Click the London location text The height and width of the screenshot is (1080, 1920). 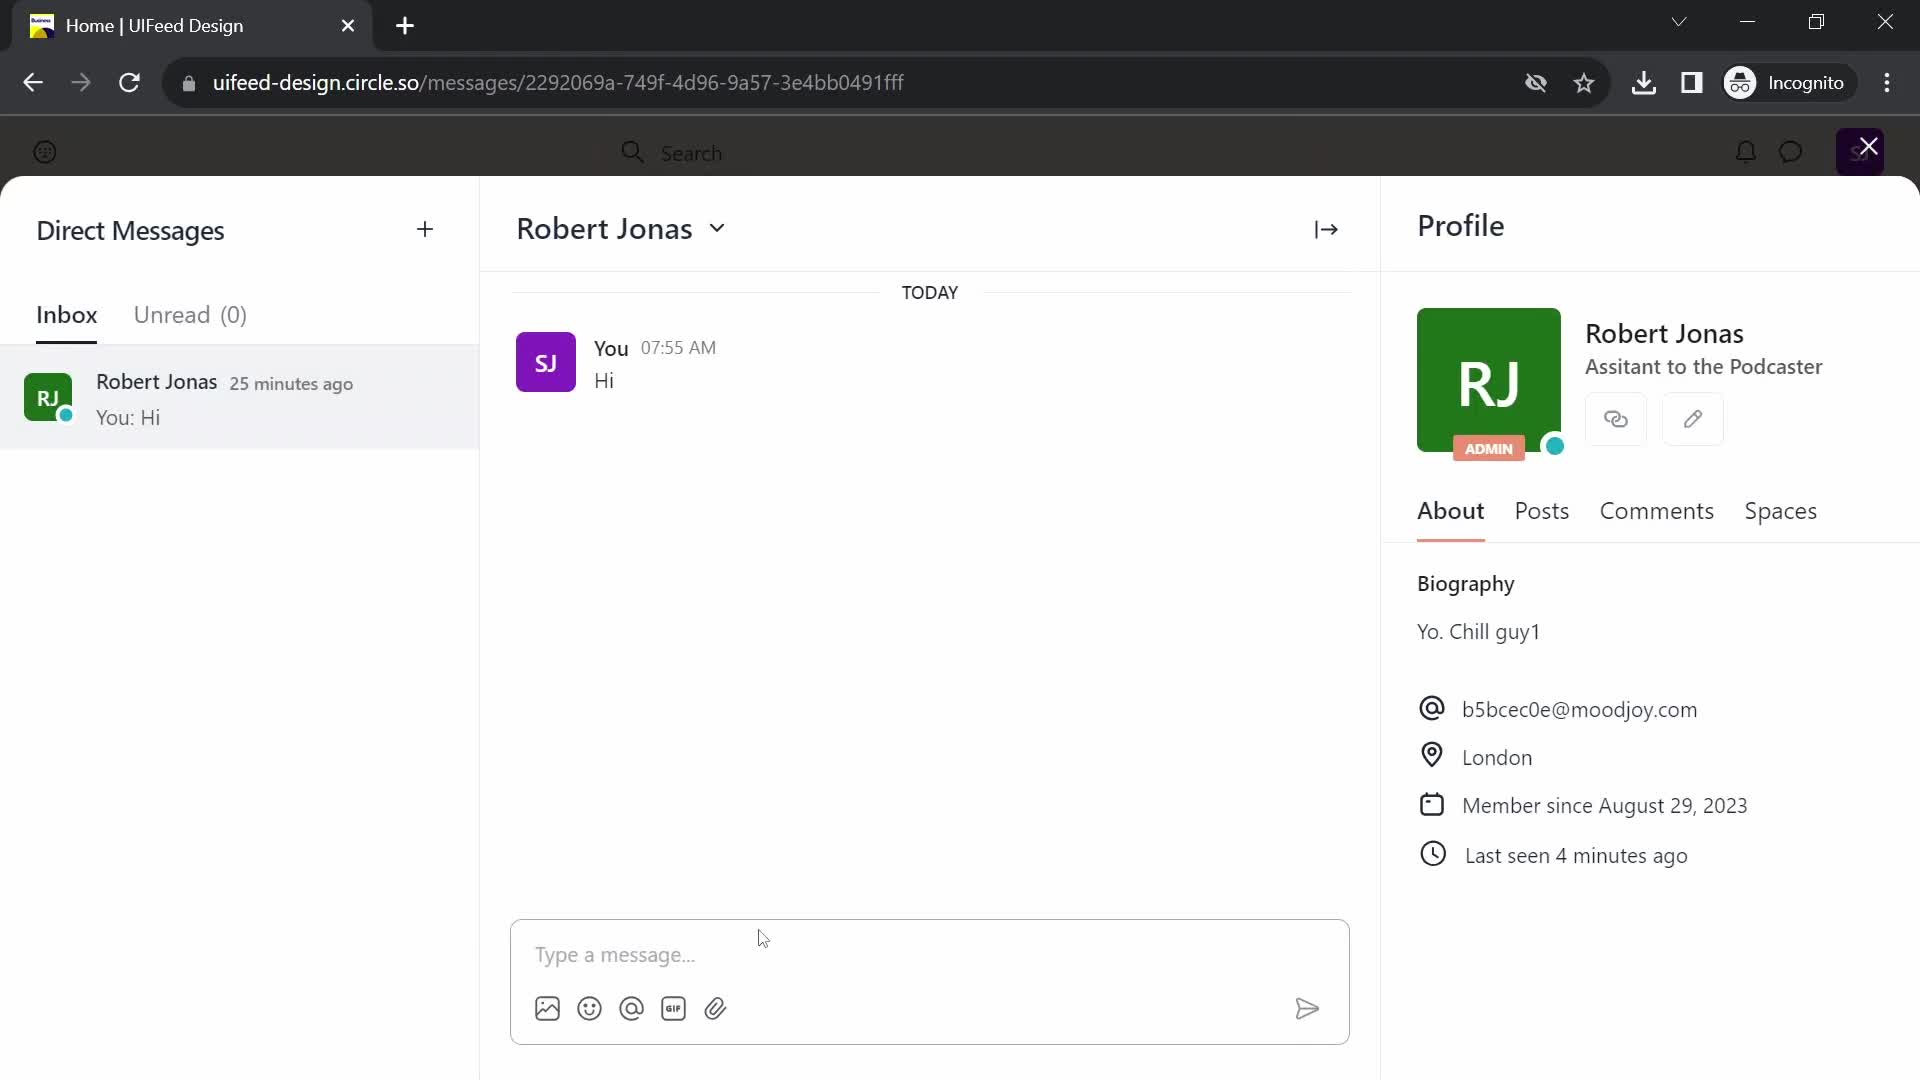click(1497, 758)
